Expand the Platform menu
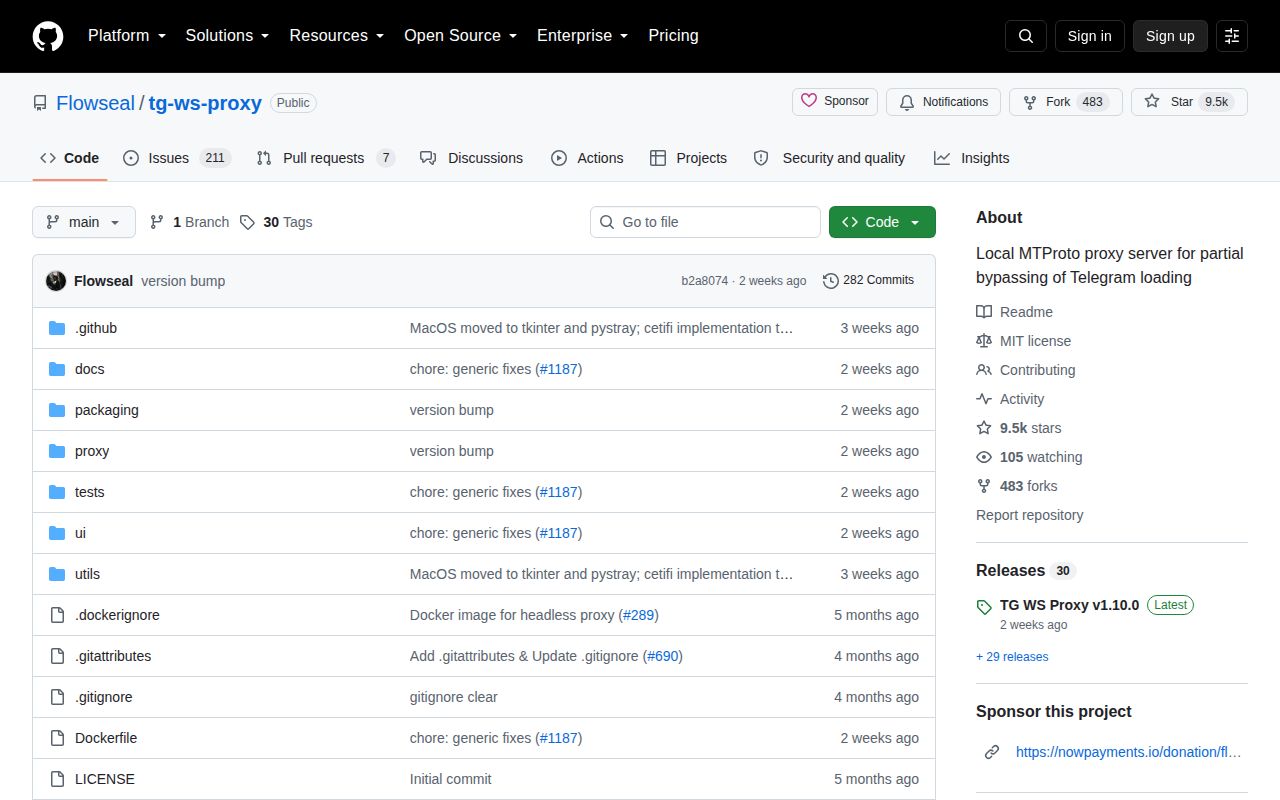This screenshot has width=1280, height=800. tap(127, 36)
